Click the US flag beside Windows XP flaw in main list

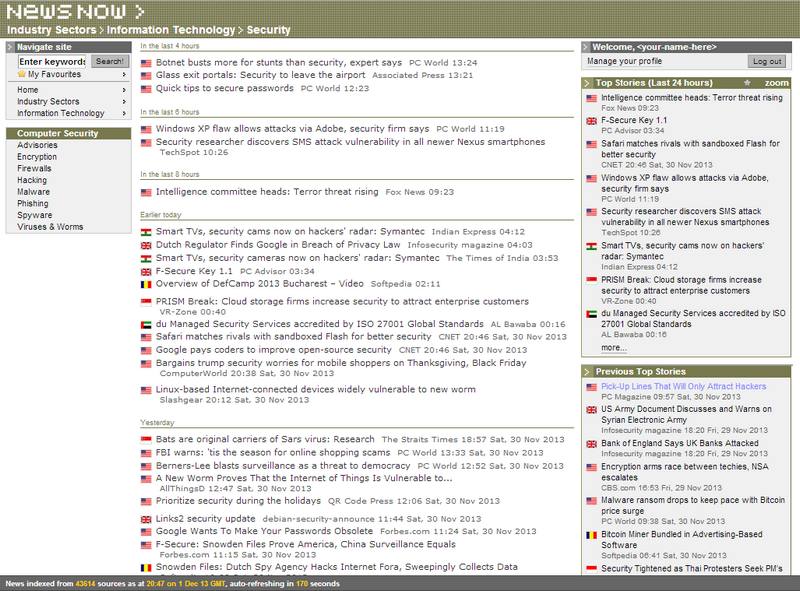click(x=146, y=130)
